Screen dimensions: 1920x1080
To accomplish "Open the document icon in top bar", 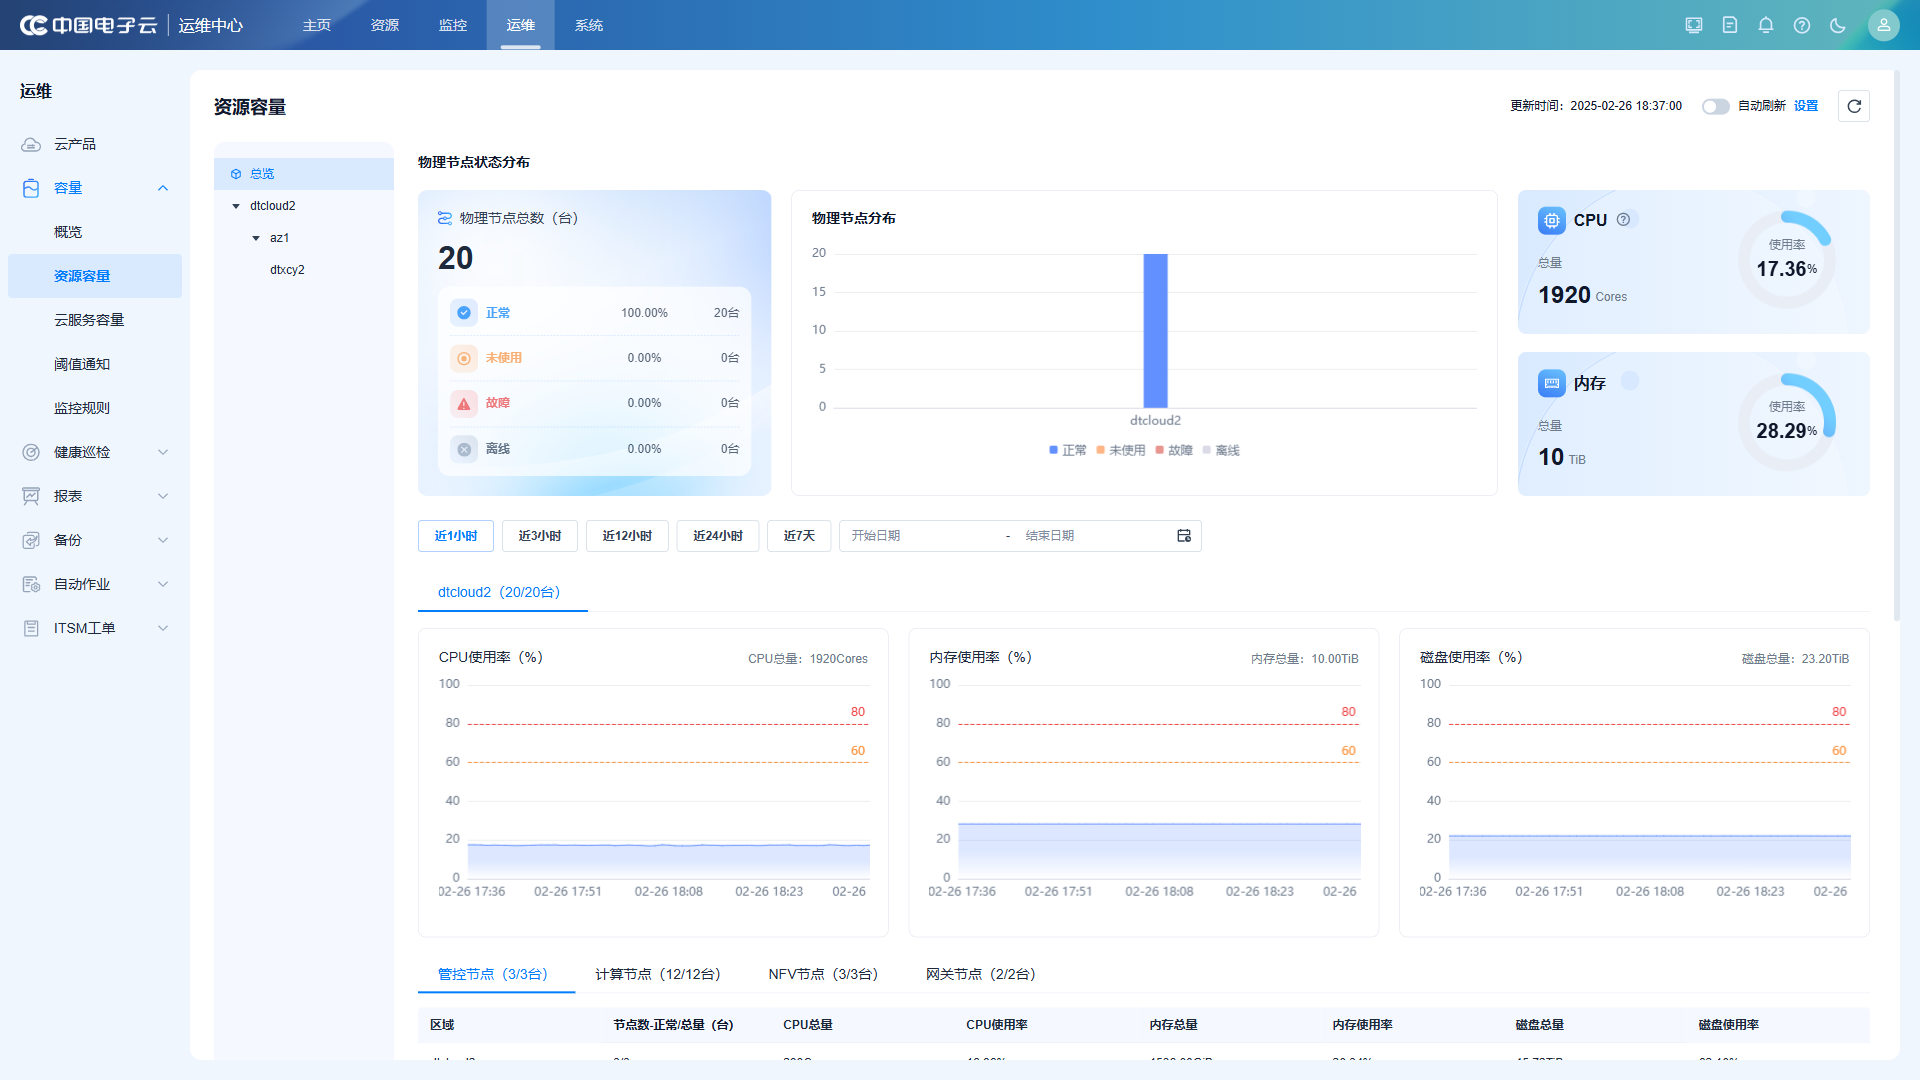I will pos(1730,25).
